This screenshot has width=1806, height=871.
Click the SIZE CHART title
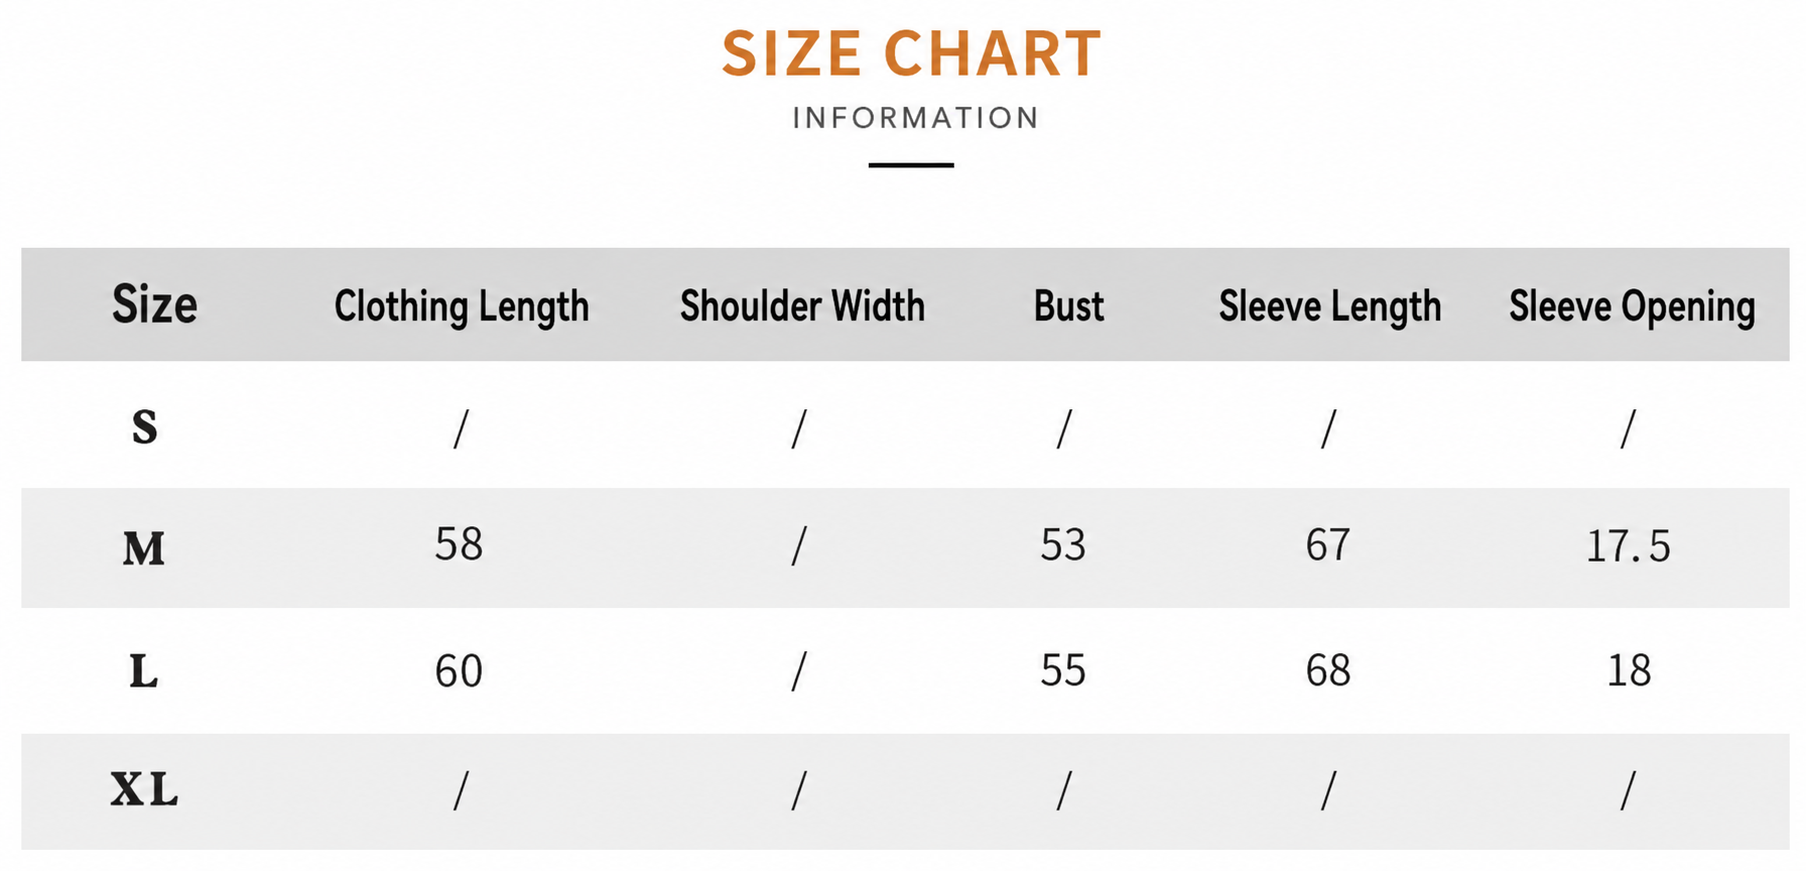click(x=911, y=53)
